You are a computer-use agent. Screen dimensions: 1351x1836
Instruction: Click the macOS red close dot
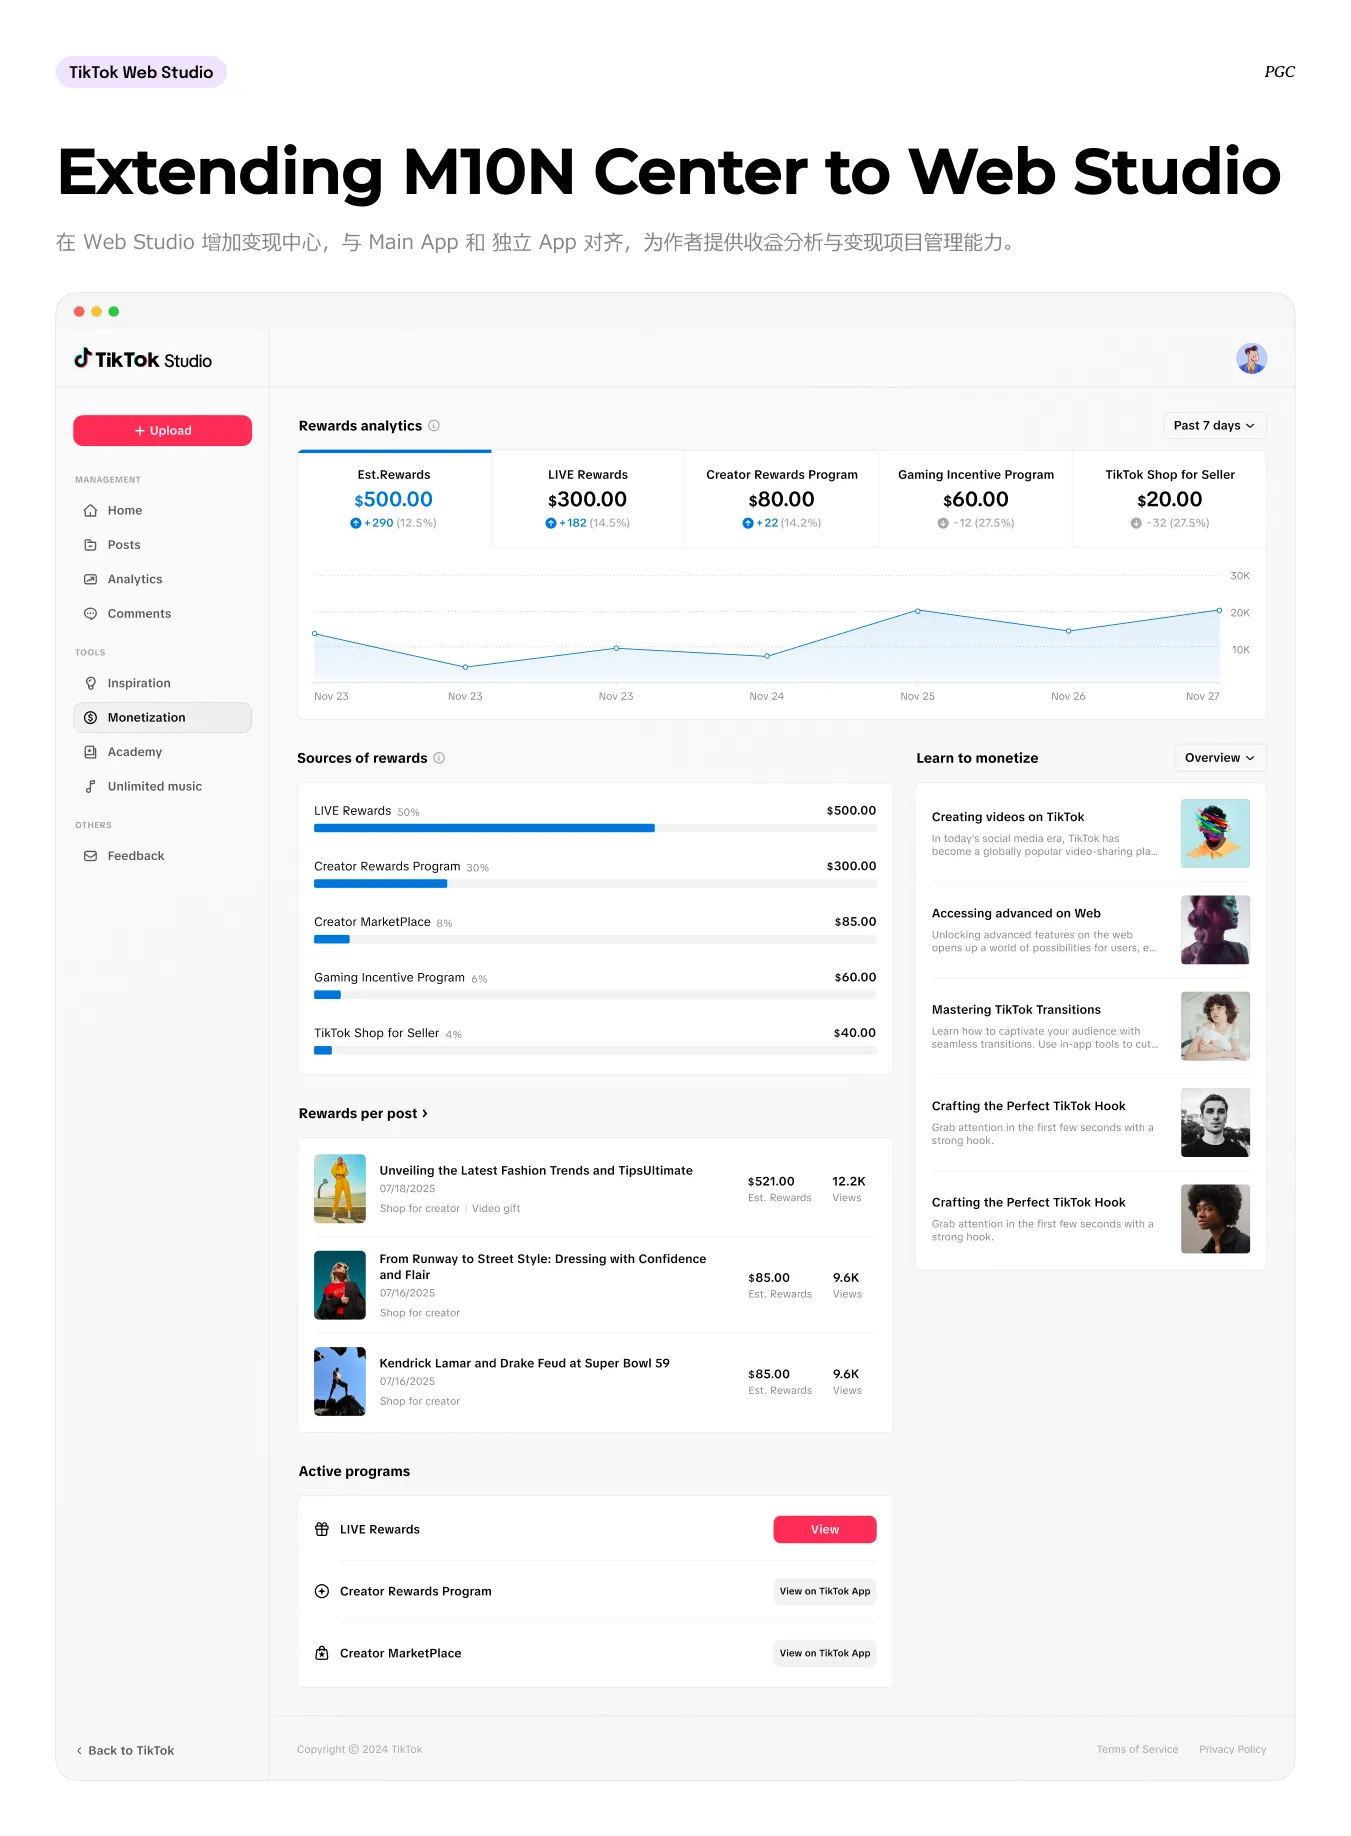(79, 311)
